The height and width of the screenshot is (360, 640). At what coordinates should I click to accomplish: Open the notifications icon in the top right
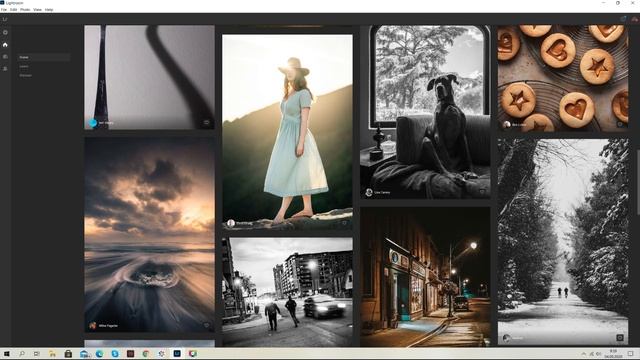tap(623, 19)
